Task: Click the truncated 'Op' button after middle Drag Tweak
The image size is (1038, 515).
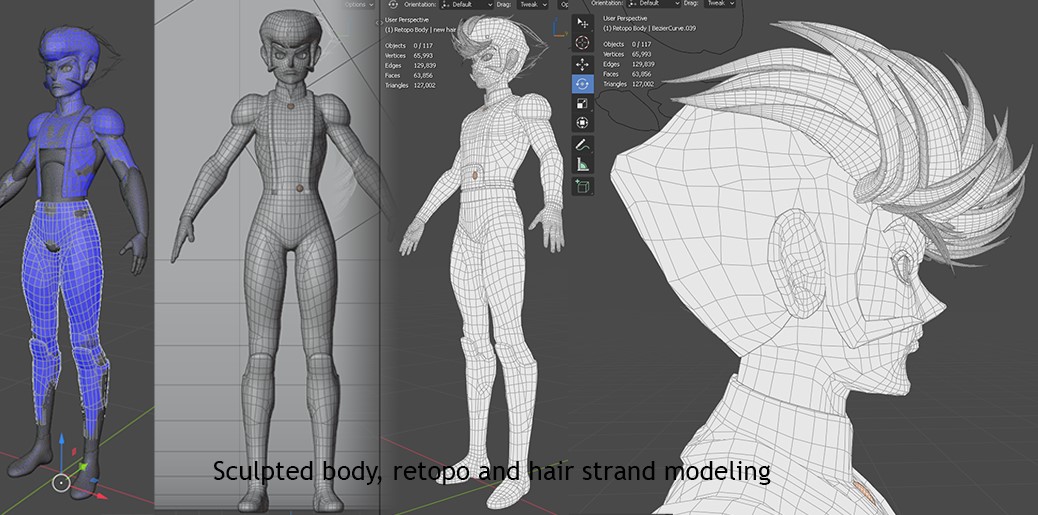Action: pyautogui.click(x=566, y=4)
